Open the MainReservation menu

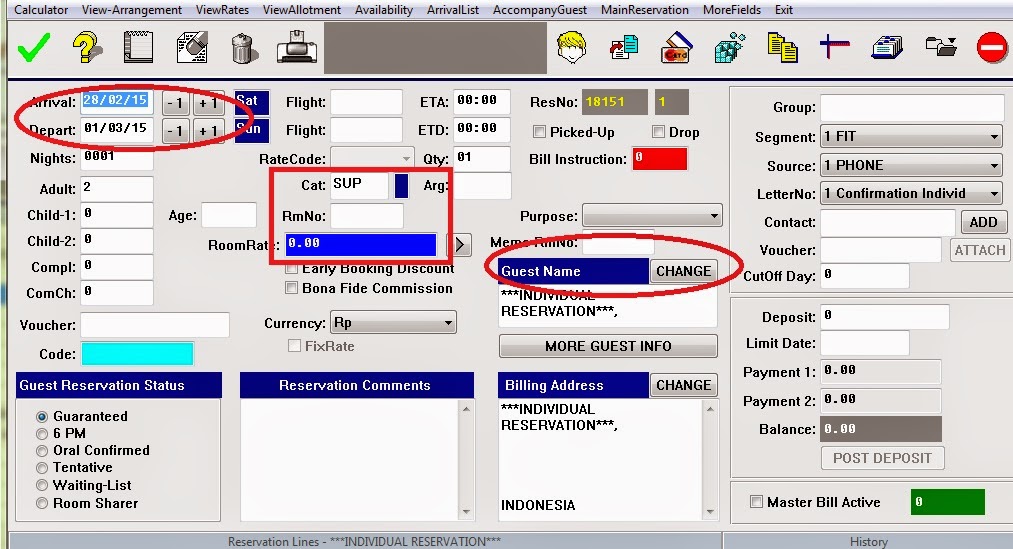pyautogui.click(x=645, y=10)
